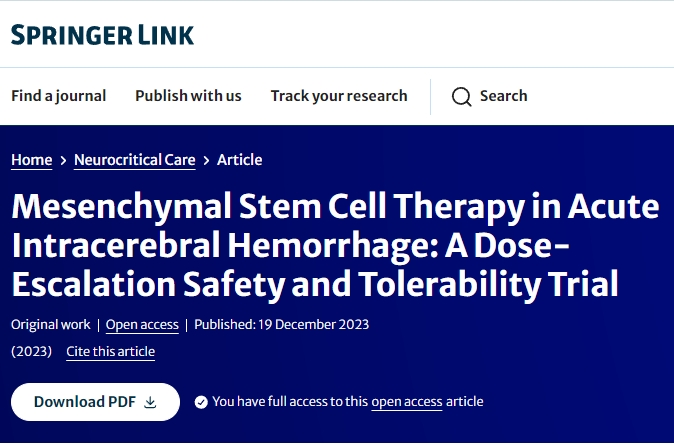Click the chevron after Neurocritical Care
674x446 pixels.
click(x=206, y=160)
